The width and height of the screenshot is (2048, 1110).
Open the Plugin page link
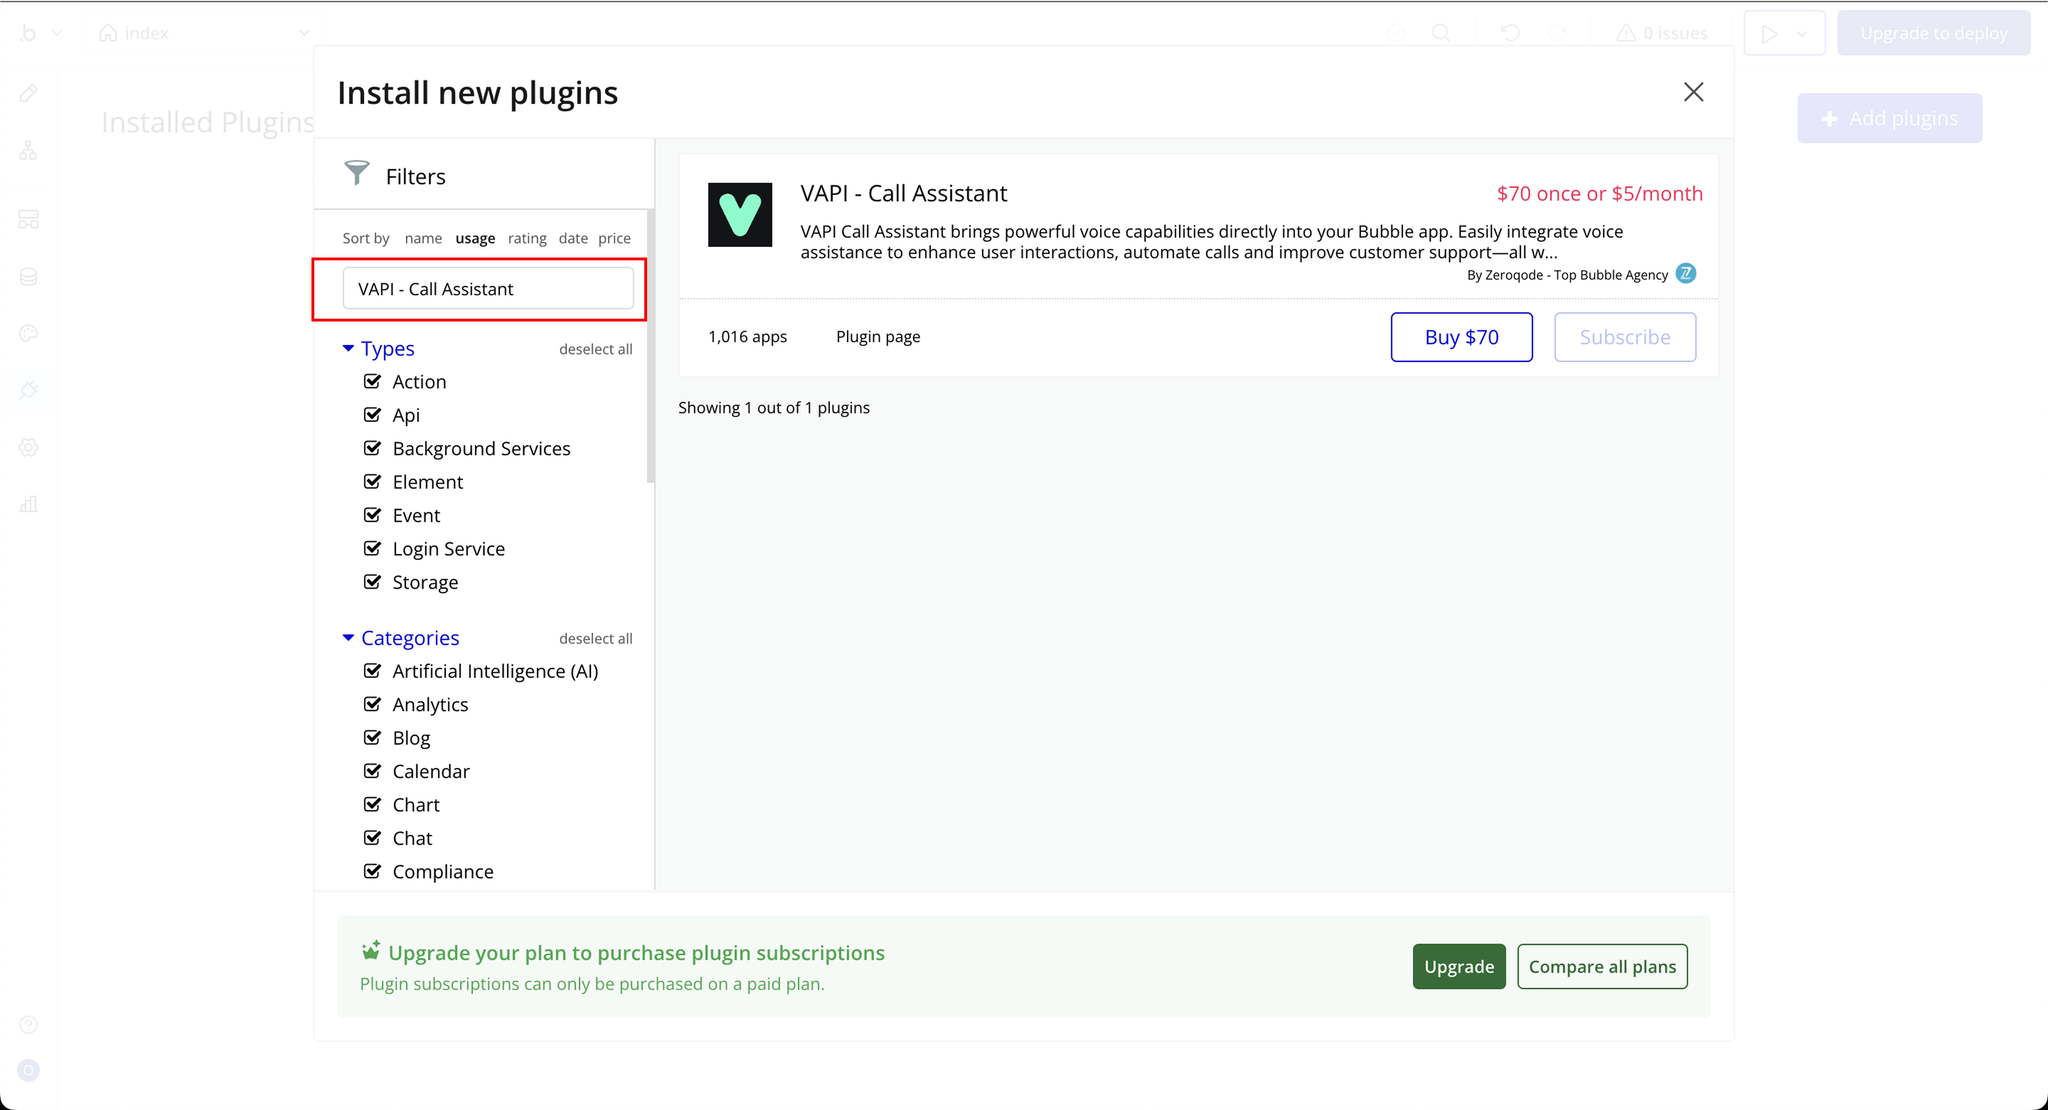tap(878, 337)
